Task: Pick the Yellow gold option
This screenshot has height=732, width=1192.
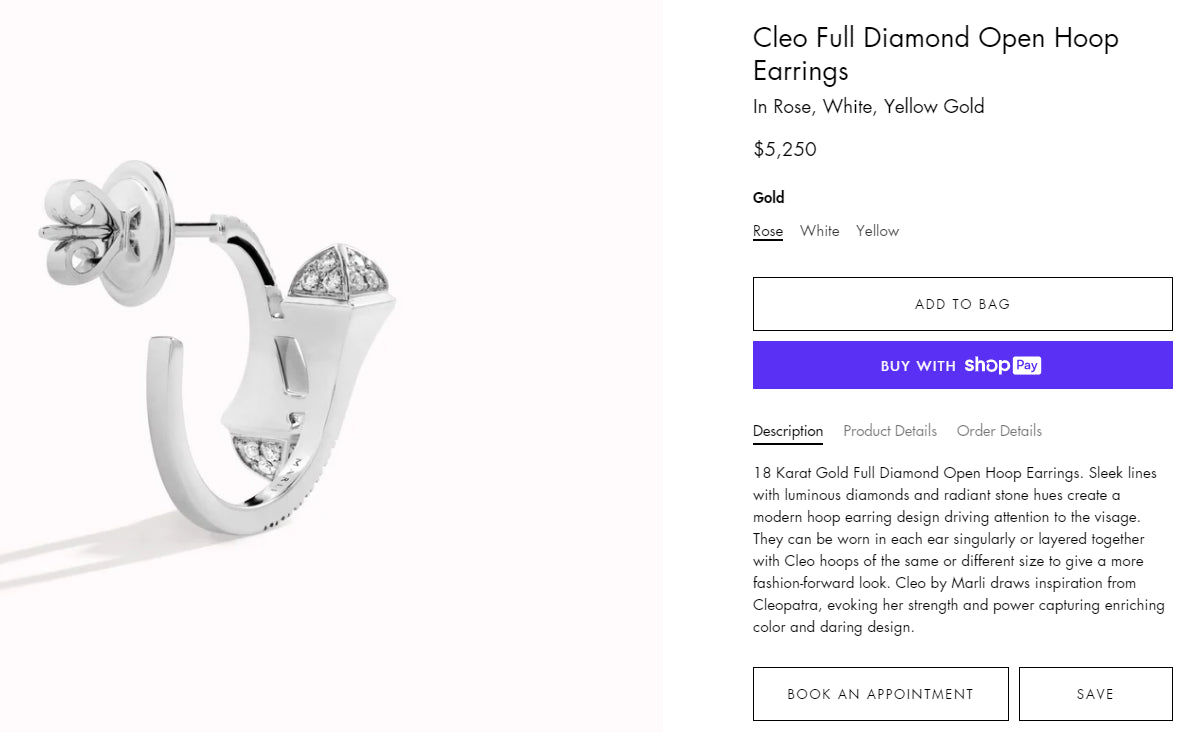Action: 877,231
